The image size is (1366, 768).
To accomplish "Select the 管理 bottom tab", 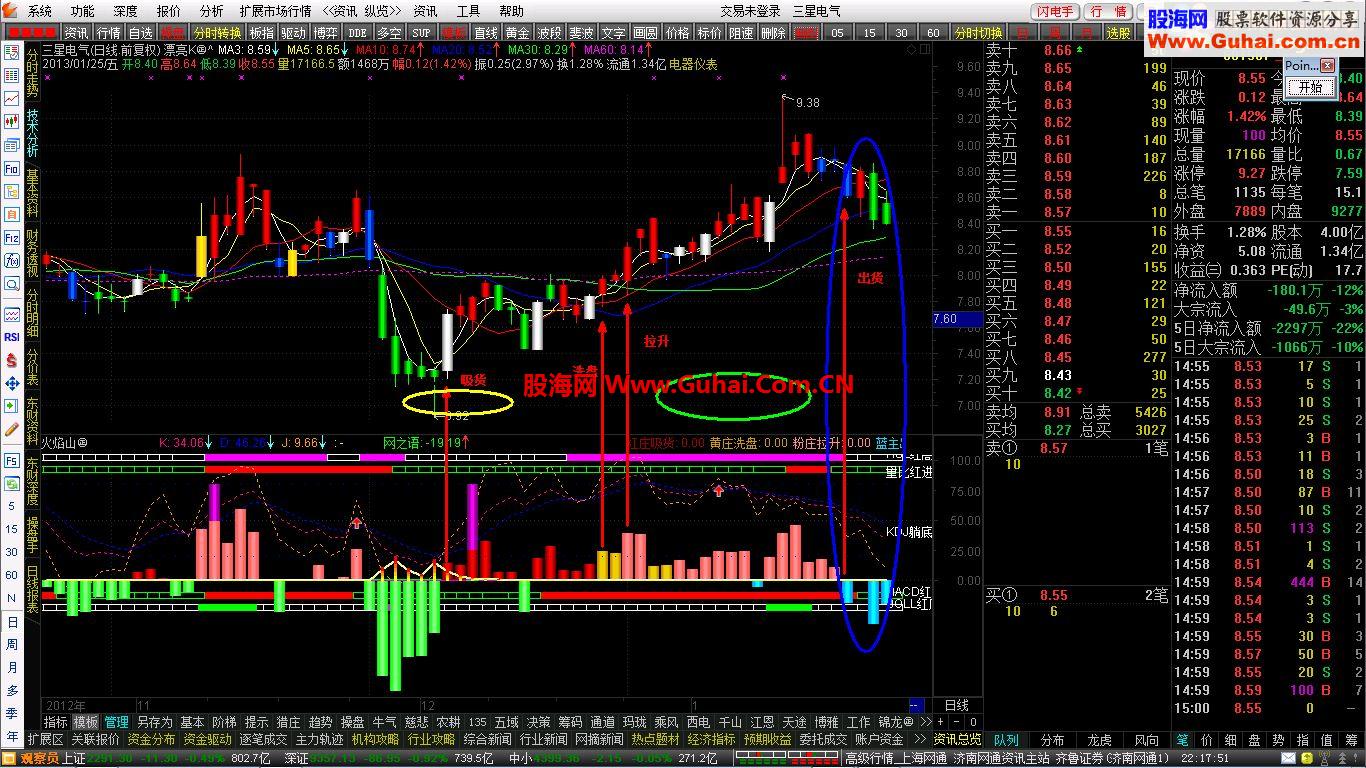I will tap(117, 722).
